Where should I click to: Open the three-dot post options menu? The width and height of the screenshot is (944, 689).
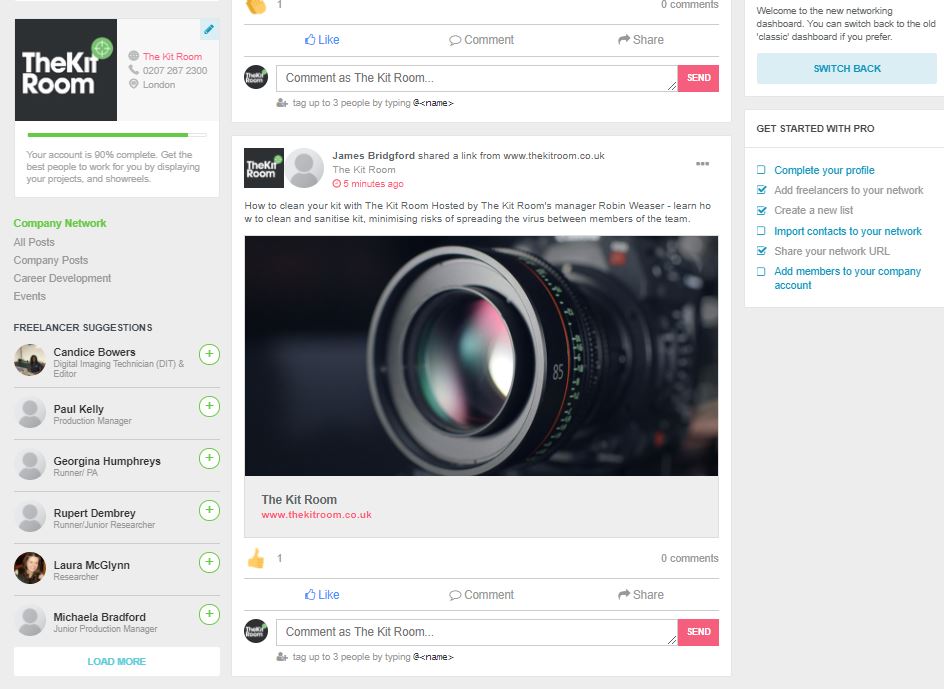702,164
